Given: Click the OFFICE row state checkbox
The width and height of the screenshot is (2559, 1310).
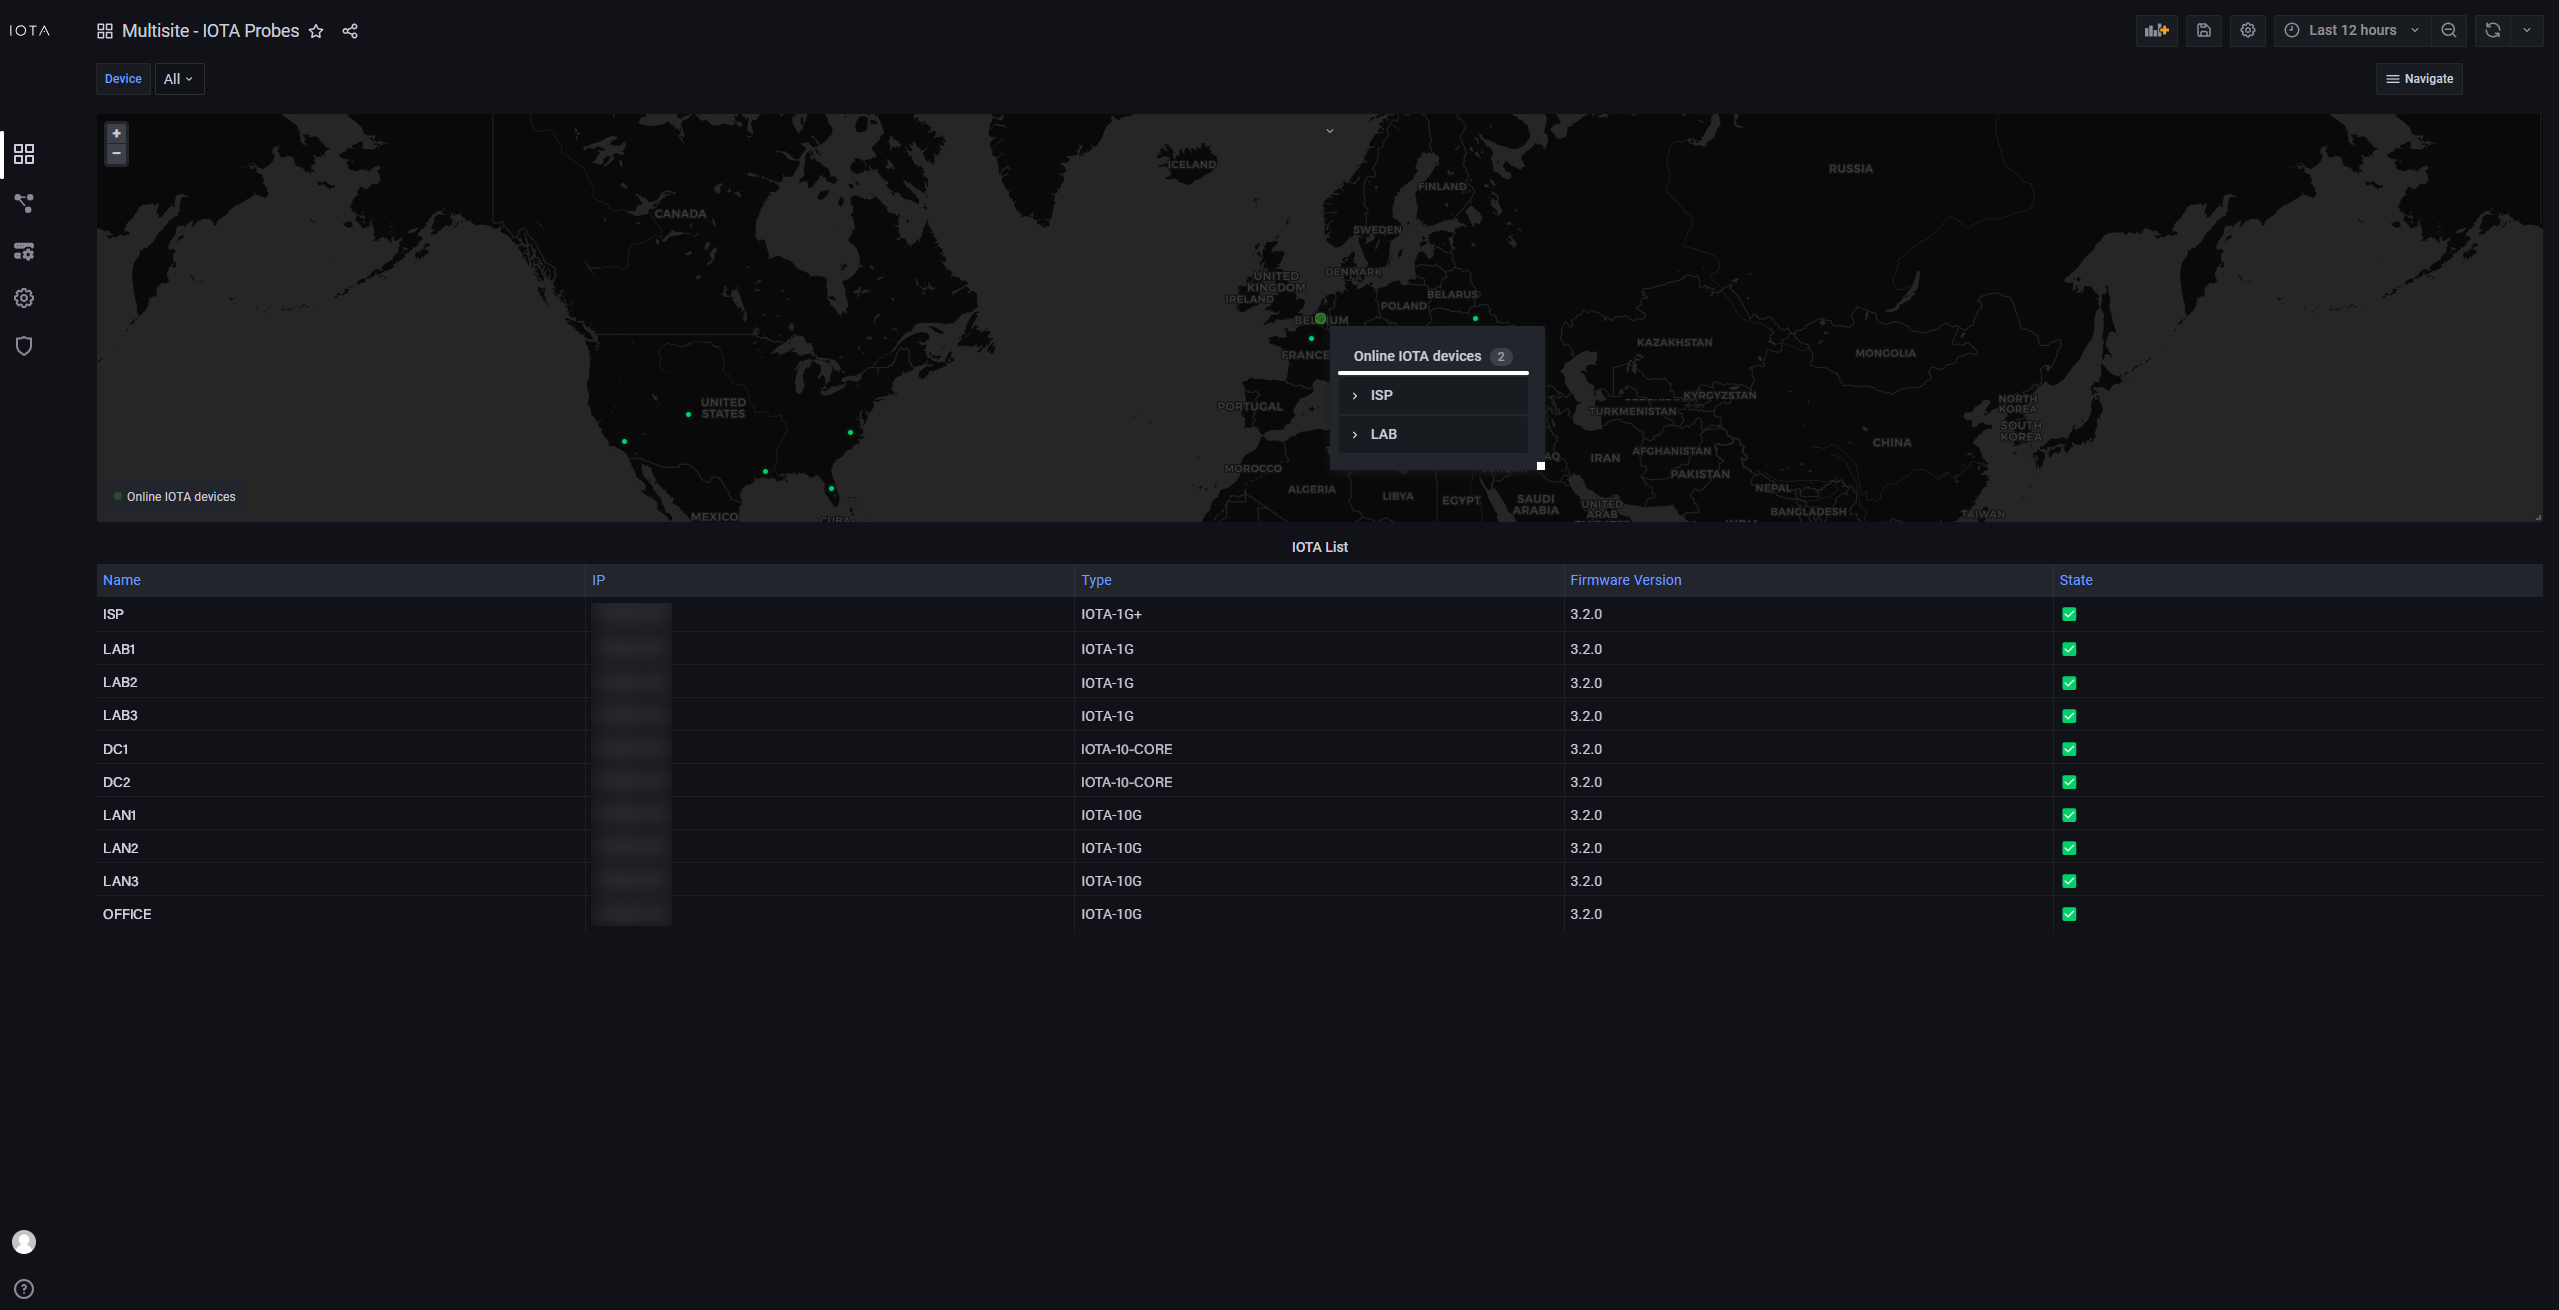Looking at the screenshot, I should click(x=2069, y=914).
